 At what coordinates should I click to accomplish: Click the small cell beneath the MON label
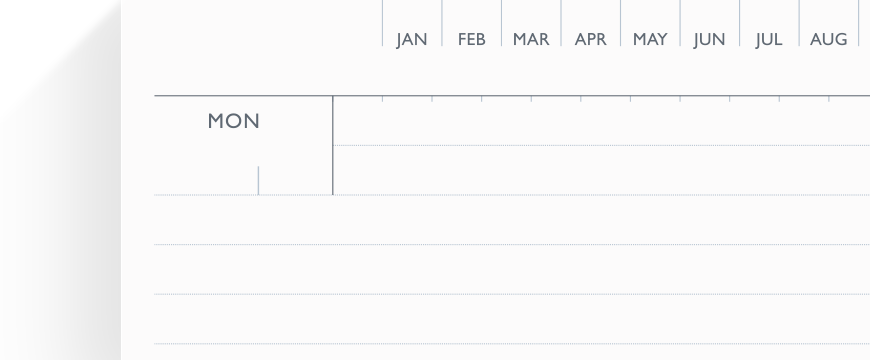(295, 180)
